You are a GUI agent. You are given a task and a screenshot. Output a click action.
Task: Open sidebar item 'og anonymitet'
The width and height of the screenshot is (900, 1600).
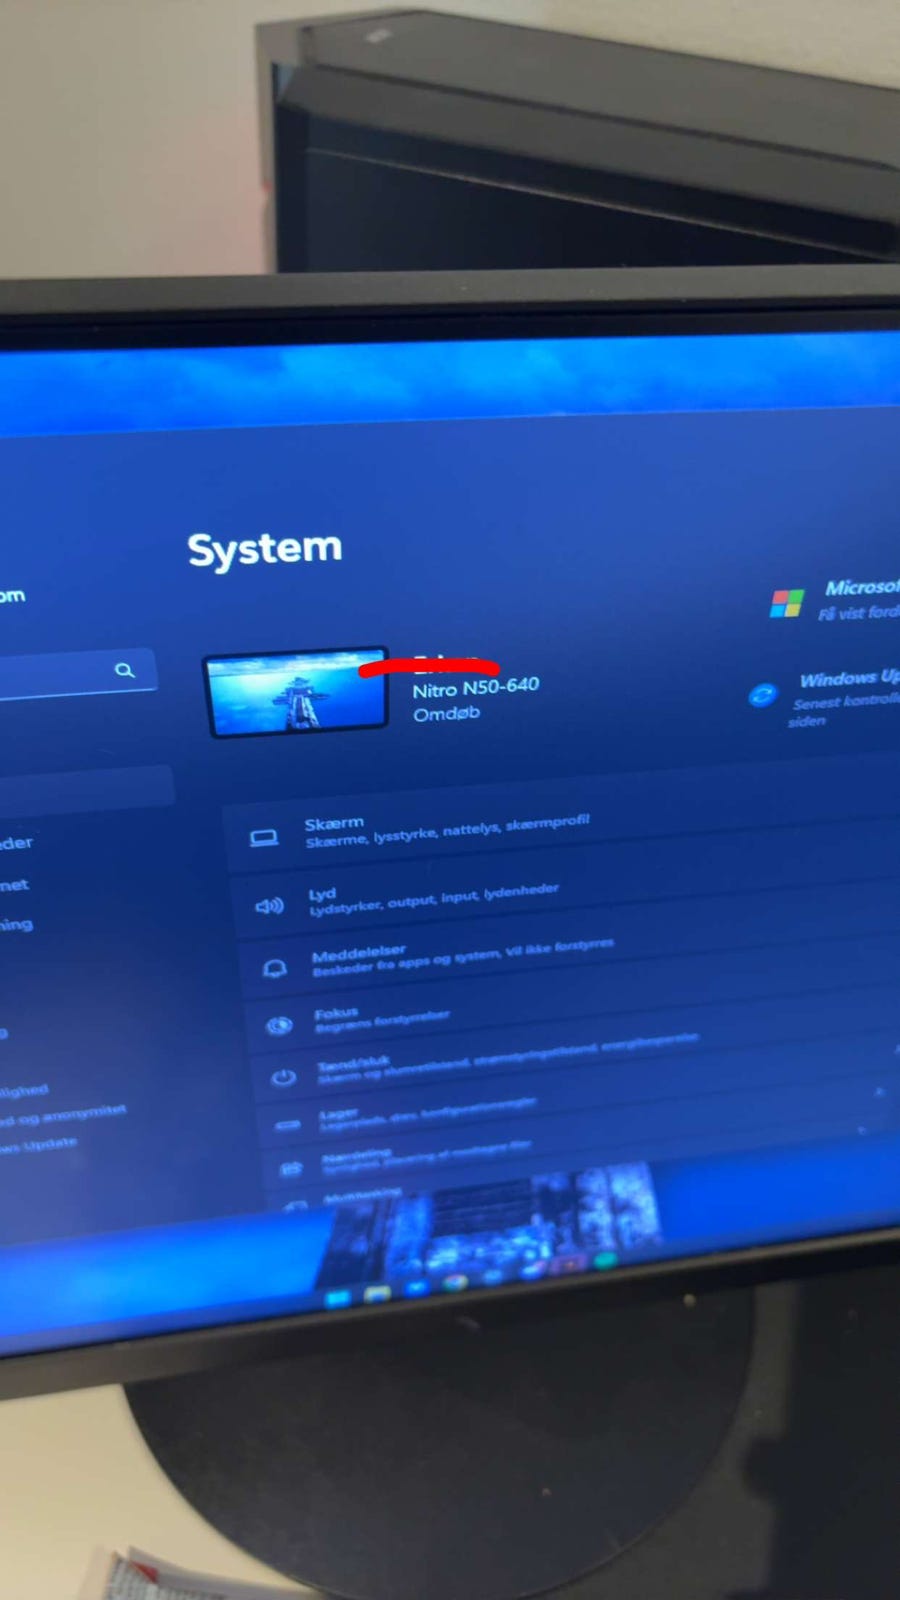pyautogui.click(x=62, y=1115)
